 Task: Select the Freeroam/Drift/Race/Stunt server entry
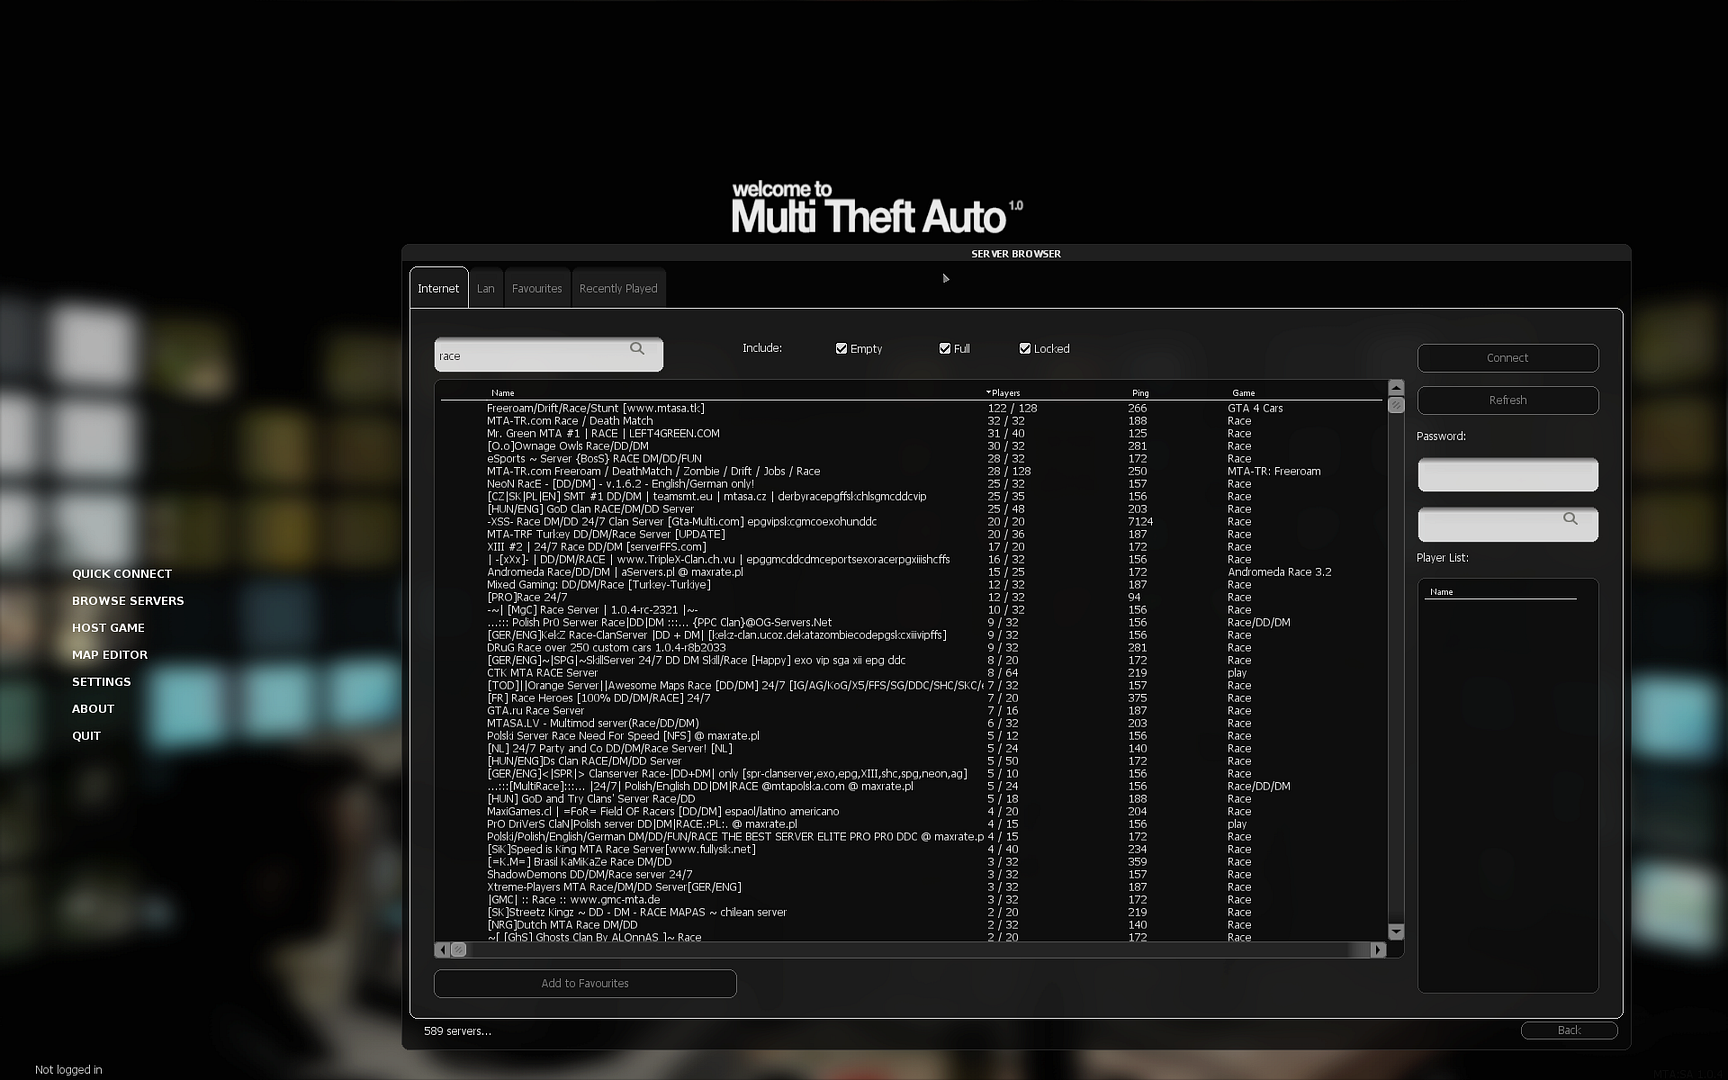point(595,408)
